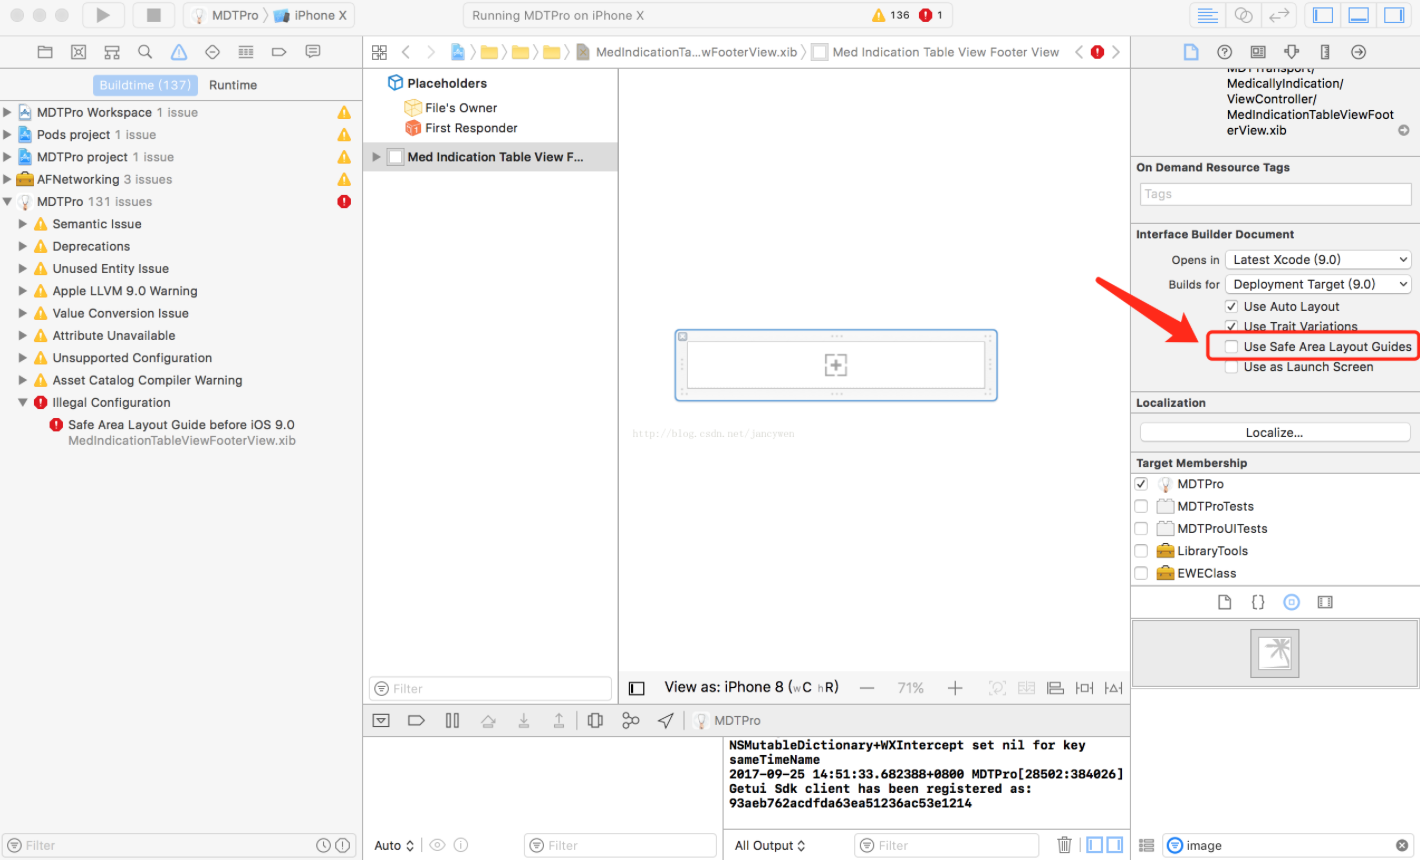Uncheck Use Auto Layout checkbox
Viewport: 1422px width, 860px height.
(x=1231, y=307)
